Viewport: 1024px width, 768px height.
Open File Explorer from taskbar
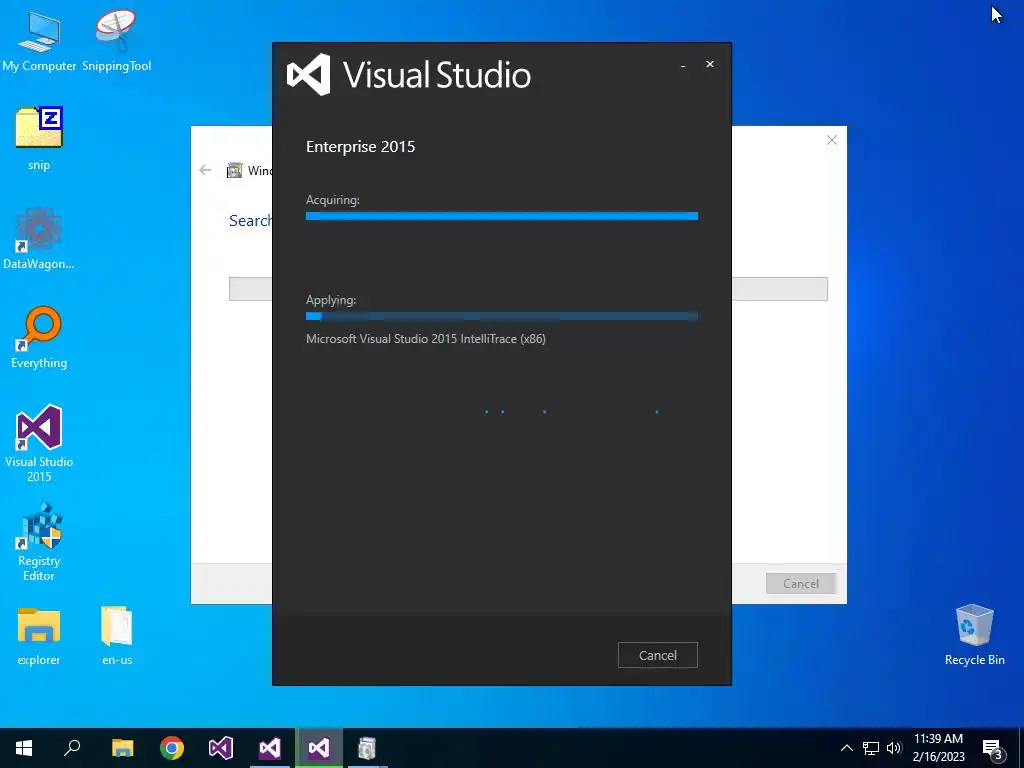[122, 748]
